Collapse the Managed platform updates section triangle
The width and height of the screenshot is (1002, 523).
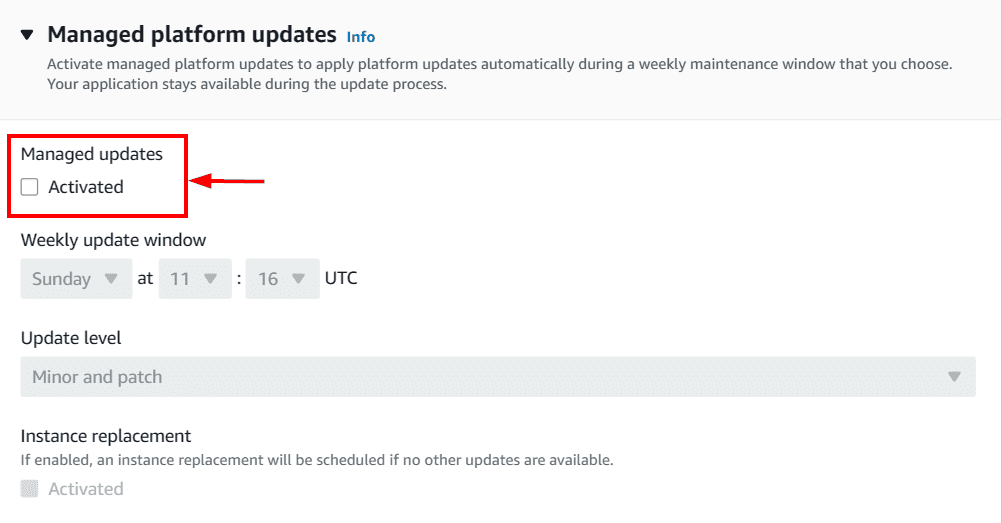tap(27, 35)
